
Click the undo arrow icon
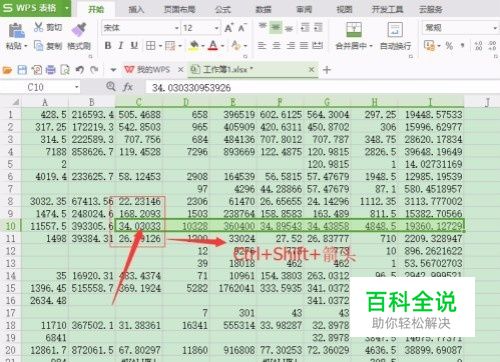coord(79,70)
